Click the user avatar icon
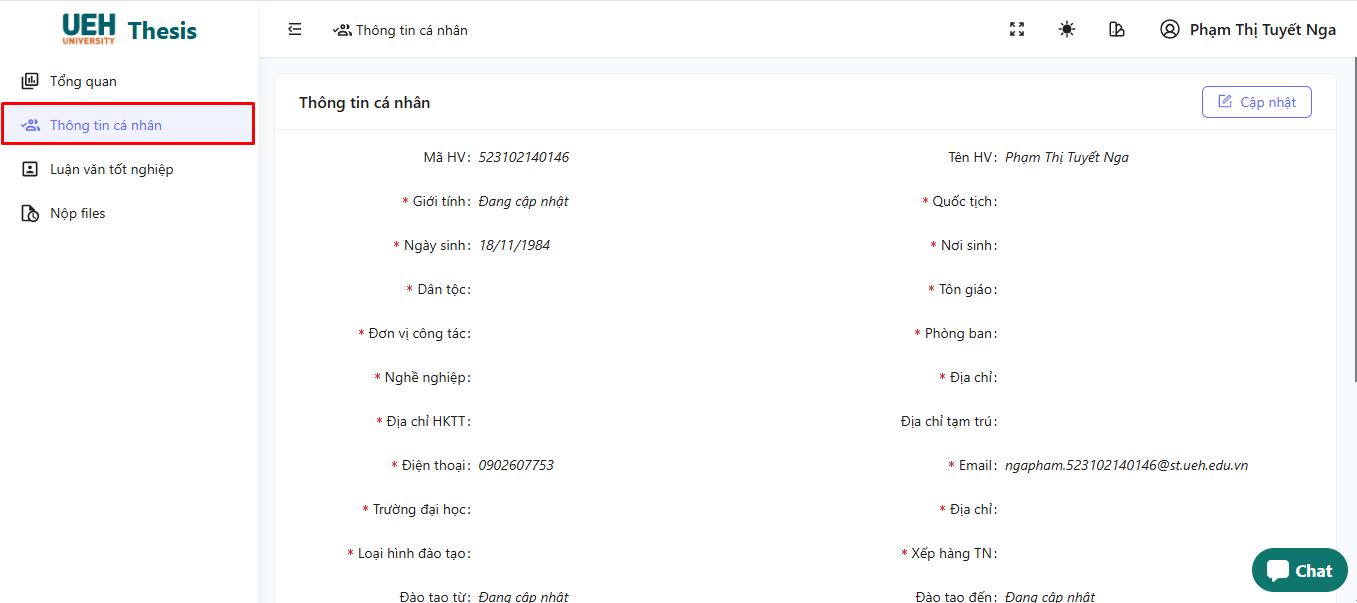Image resolution: width=1357 pixels, height=603 pixels. (1169, 30)
